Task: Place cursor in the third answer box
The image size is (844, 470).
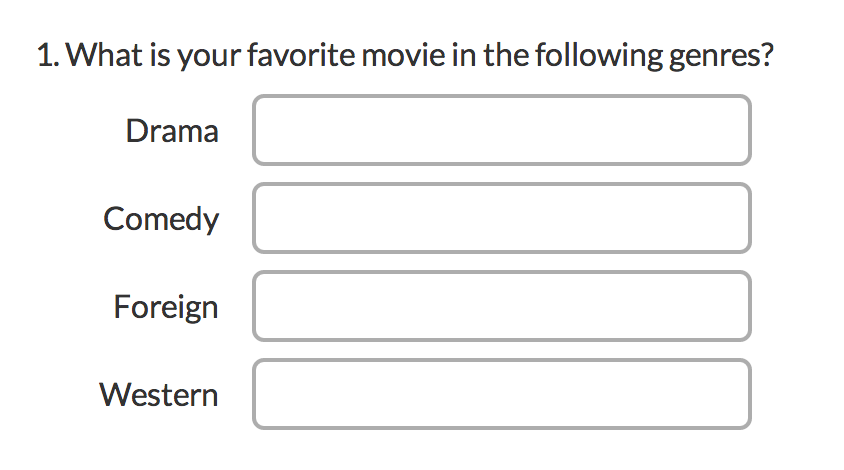Action: 502,306
